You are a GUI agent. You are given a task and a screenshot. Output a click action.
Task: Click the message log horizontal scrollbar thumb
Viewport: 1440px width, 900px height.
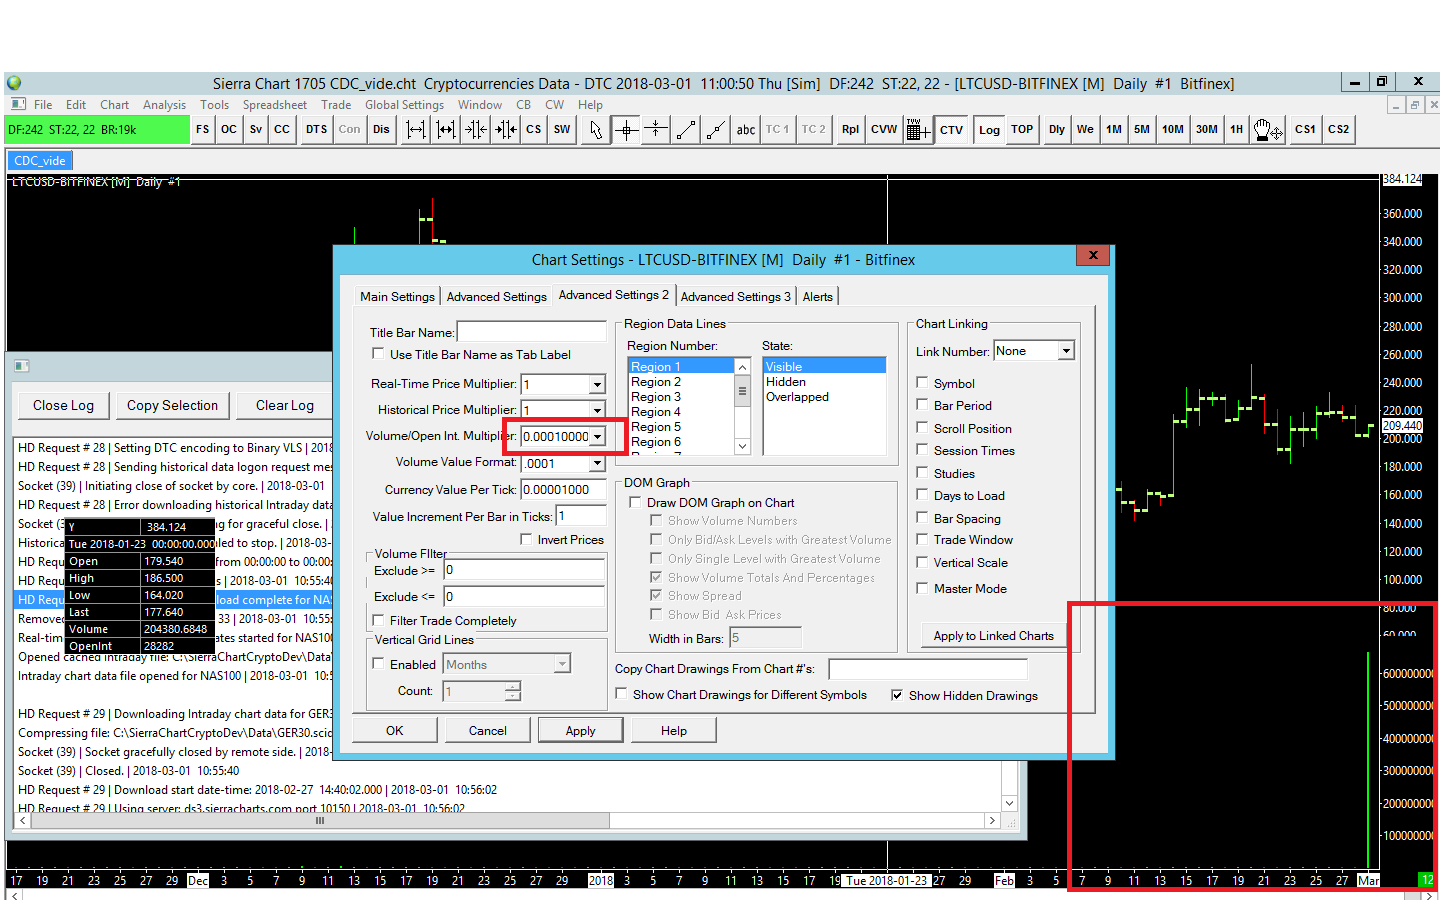coord(320,821)
